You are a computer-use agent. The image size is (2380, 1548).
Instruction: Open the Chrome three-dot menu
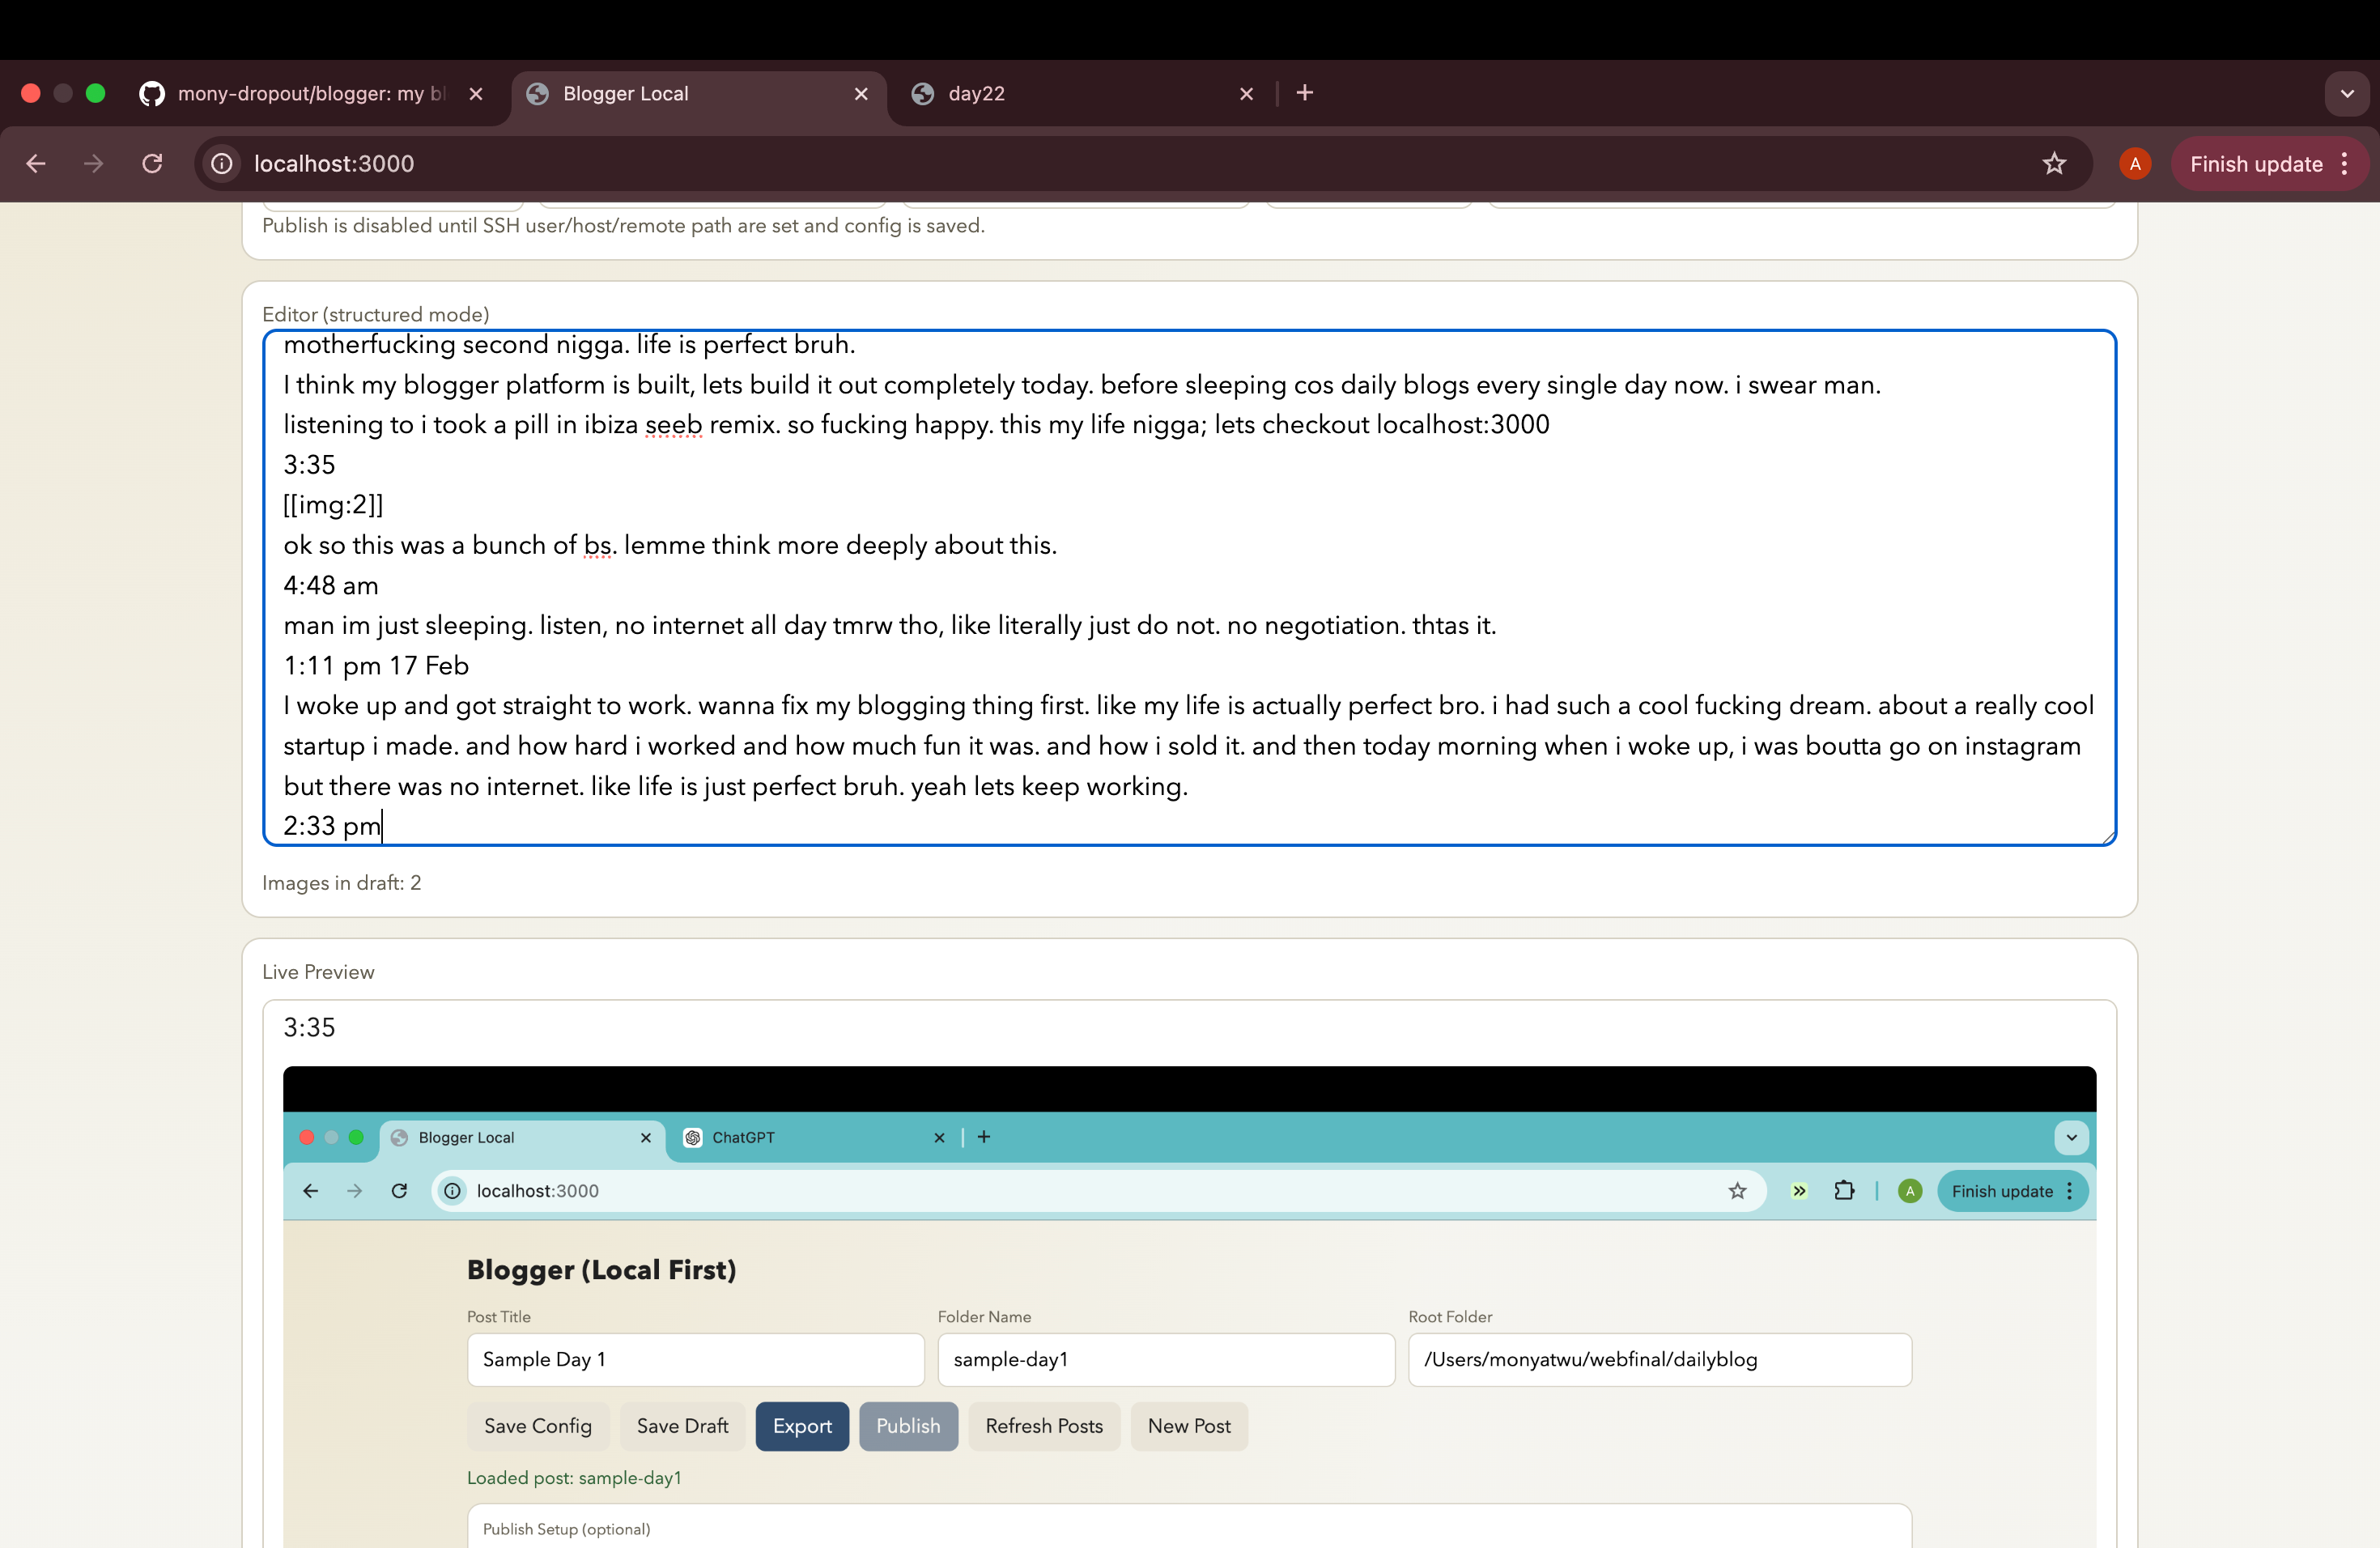[2345, 163]
